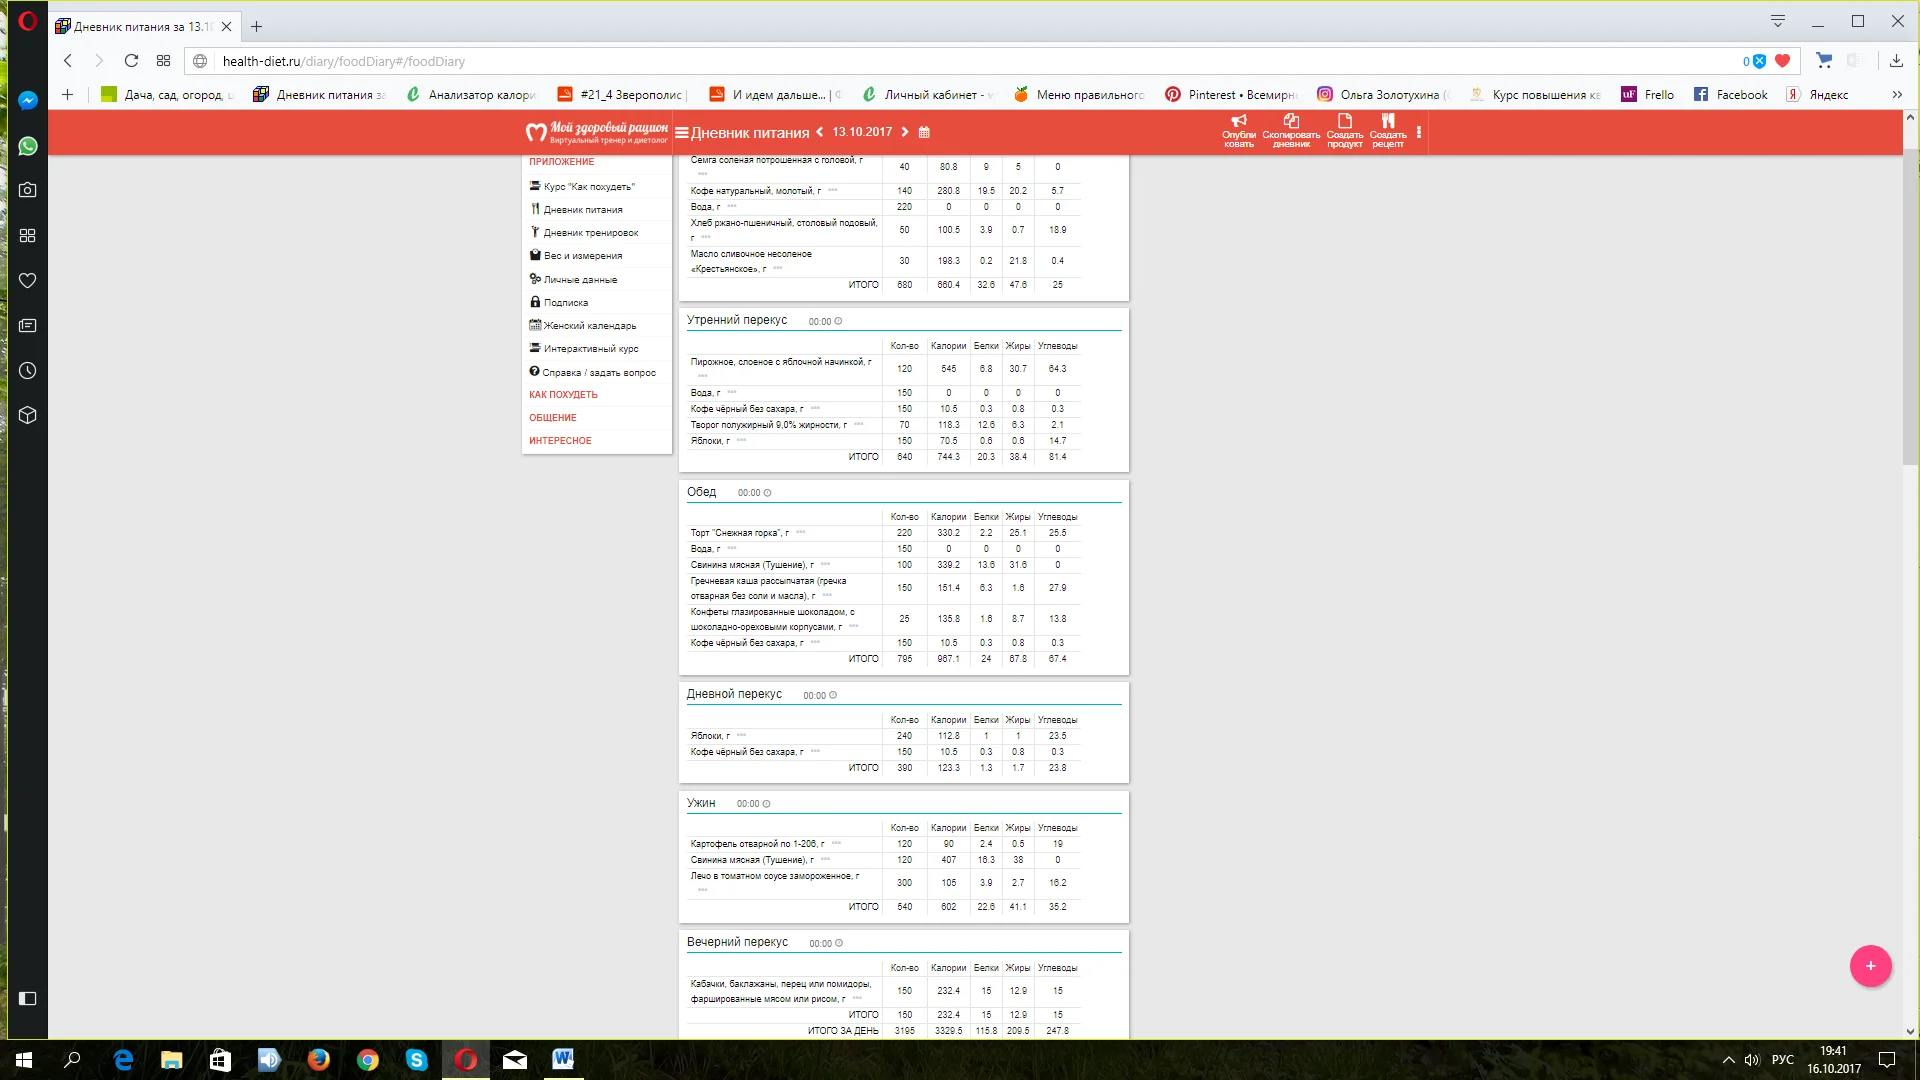Expand the ОБЩЕНИЕ sidebar section
Image resolution: width=1920 pixels, height=1080 pixels.
pos(553,418)
